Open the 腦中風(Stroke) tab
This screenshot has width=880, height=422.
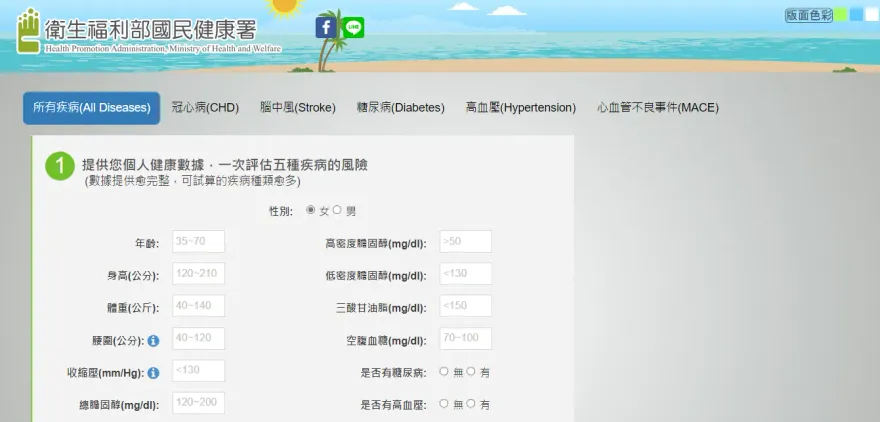297,108
